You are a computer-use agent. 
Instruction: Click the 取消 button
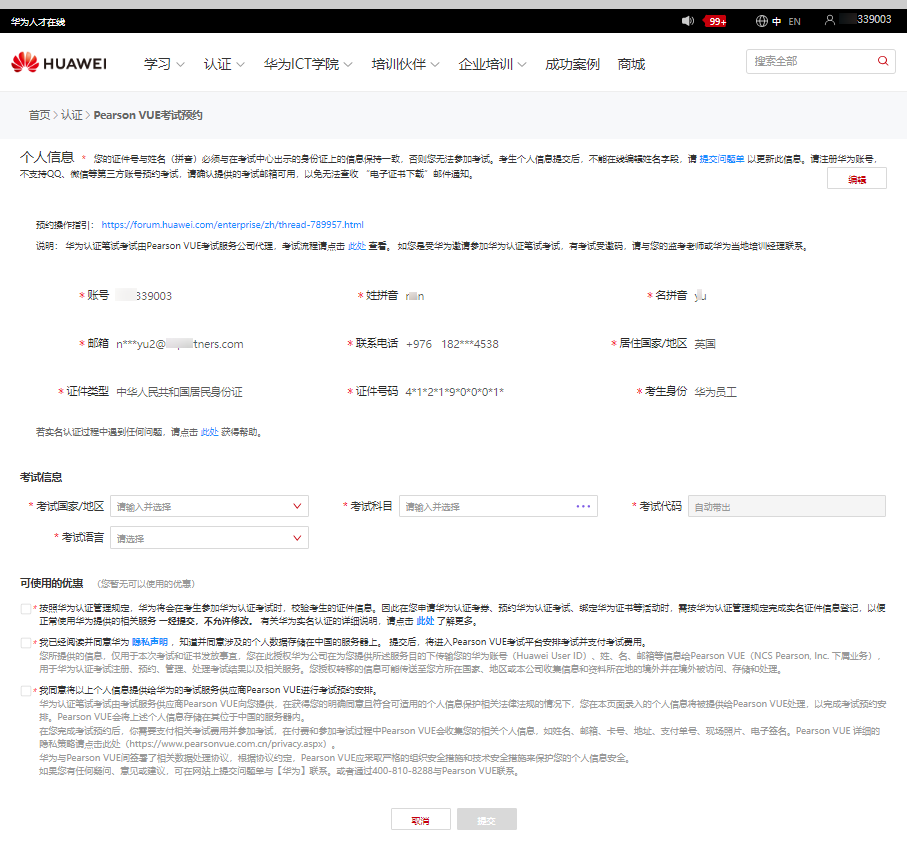(x=421, y=820)
